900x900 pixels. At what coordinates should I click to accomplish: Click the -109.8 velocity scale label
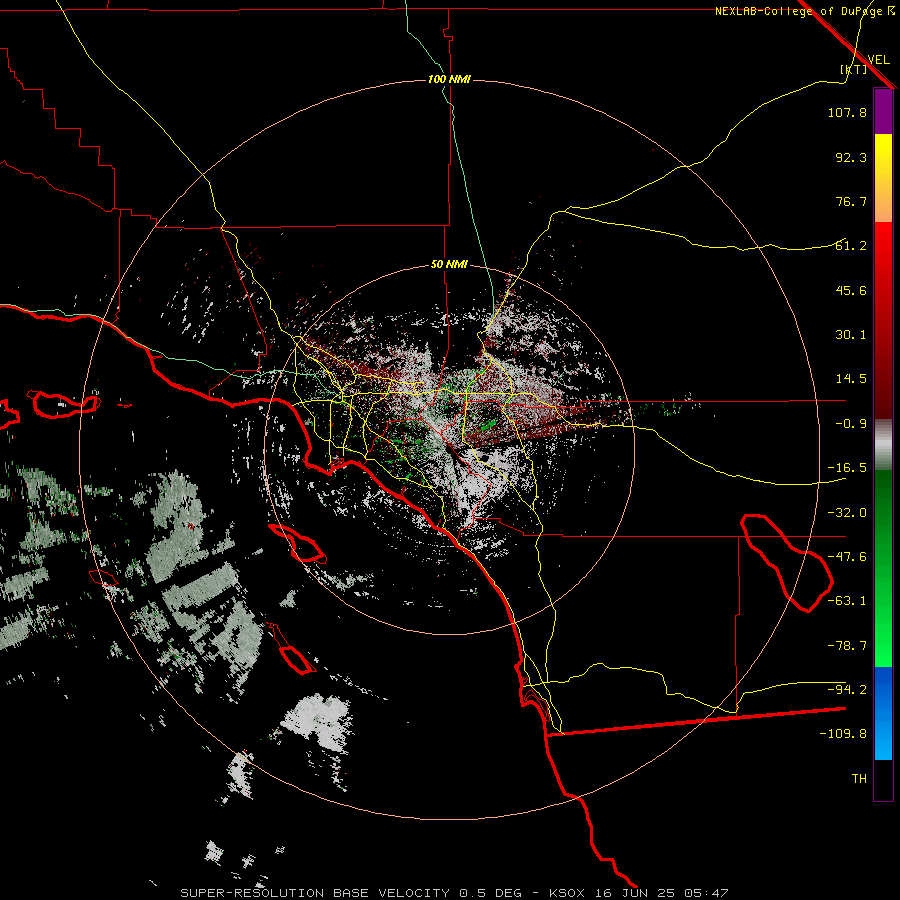(843, 734)
